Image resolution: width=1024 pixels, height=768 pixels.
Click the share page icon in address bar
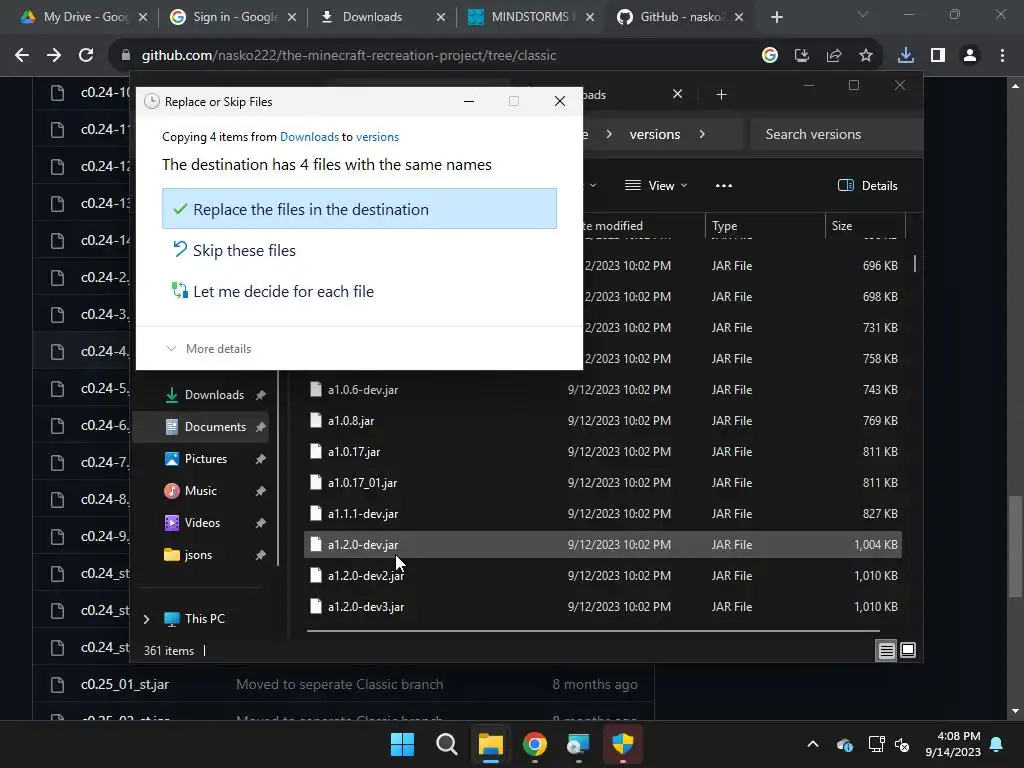[x=834, y=56]
